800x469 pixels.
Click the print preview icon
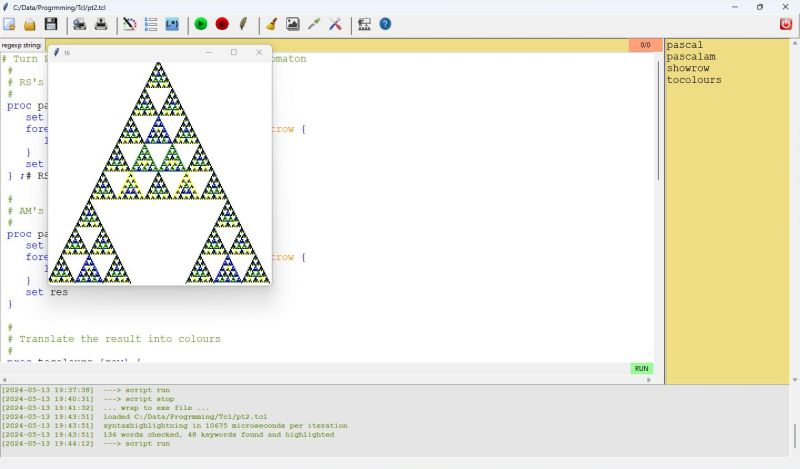click(x=80, y=24)
